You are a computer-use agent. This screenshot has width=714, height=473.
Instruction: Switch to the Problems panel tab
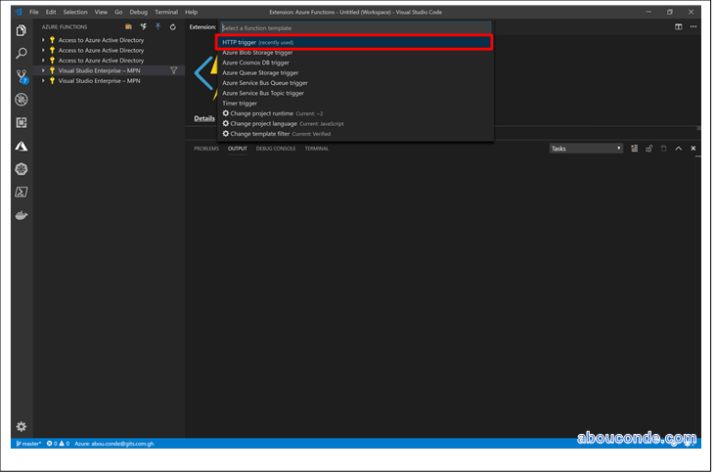pyautogui.click(x=206, y=148)
